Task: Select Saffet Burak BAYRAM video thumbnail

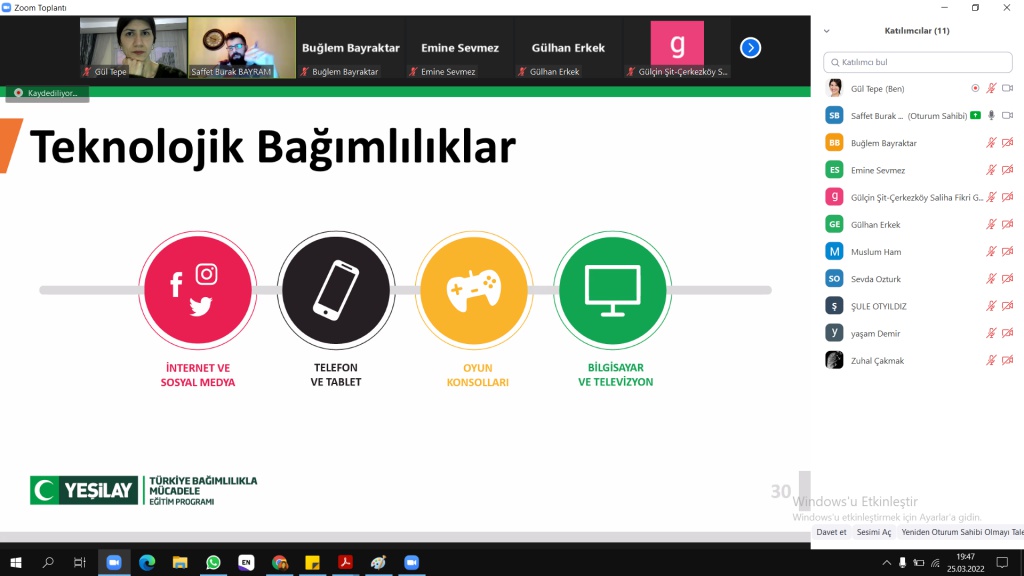Action: coord(242,47)
